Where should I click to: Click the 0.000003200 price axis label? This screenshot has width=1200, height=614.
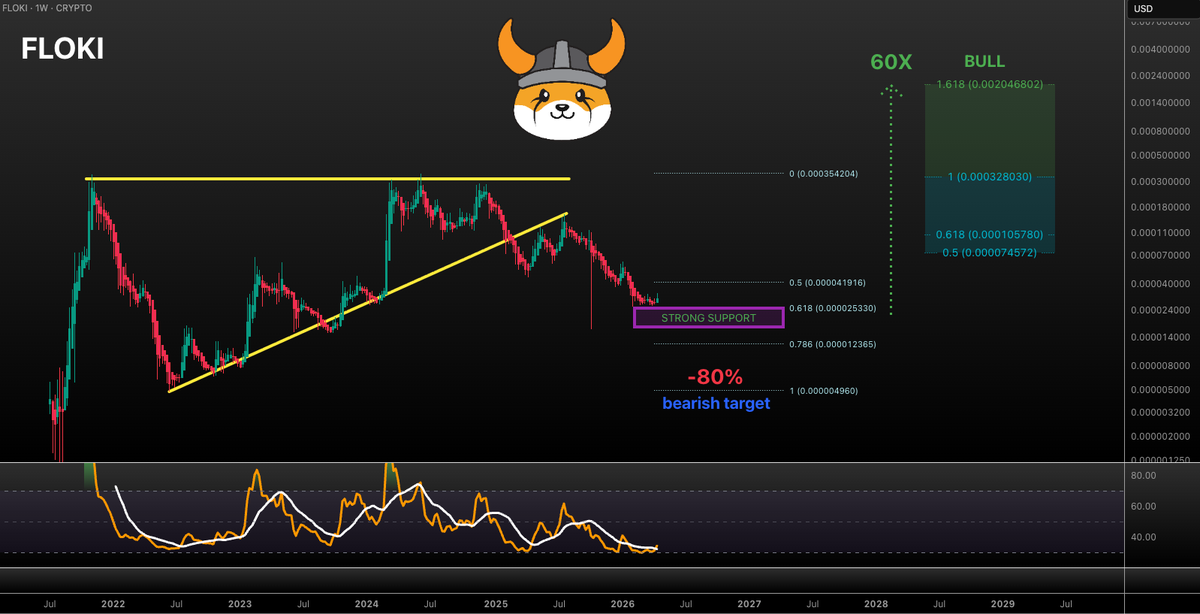1160,412
